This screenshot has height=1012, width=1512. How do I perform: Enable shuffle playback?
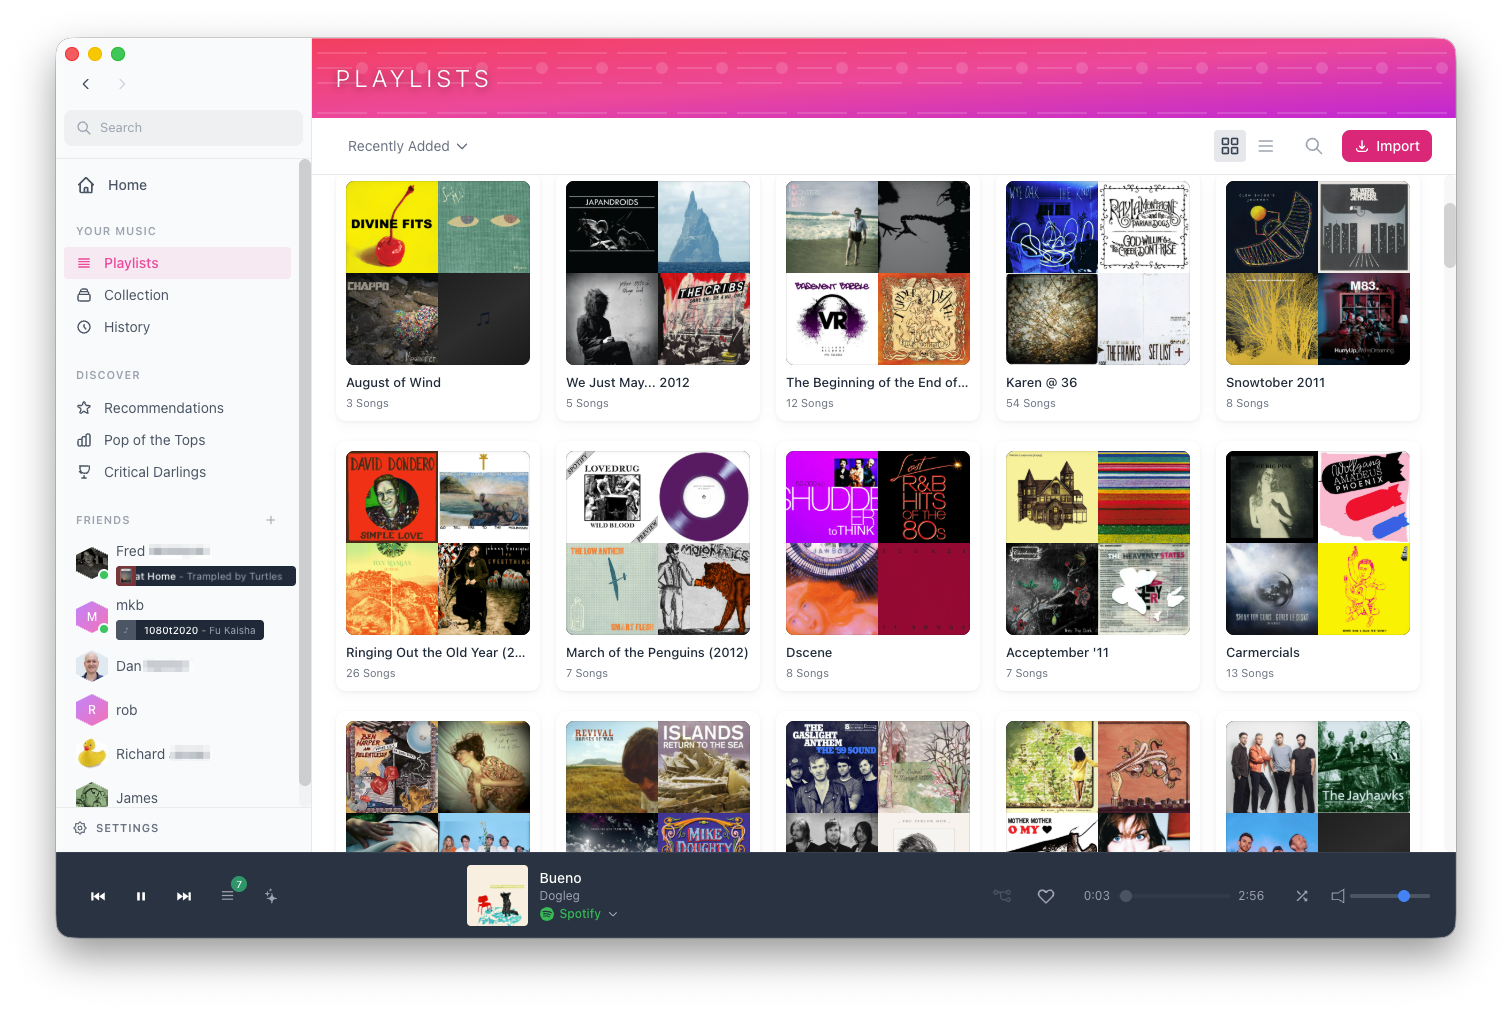(x=1302, y=896)
